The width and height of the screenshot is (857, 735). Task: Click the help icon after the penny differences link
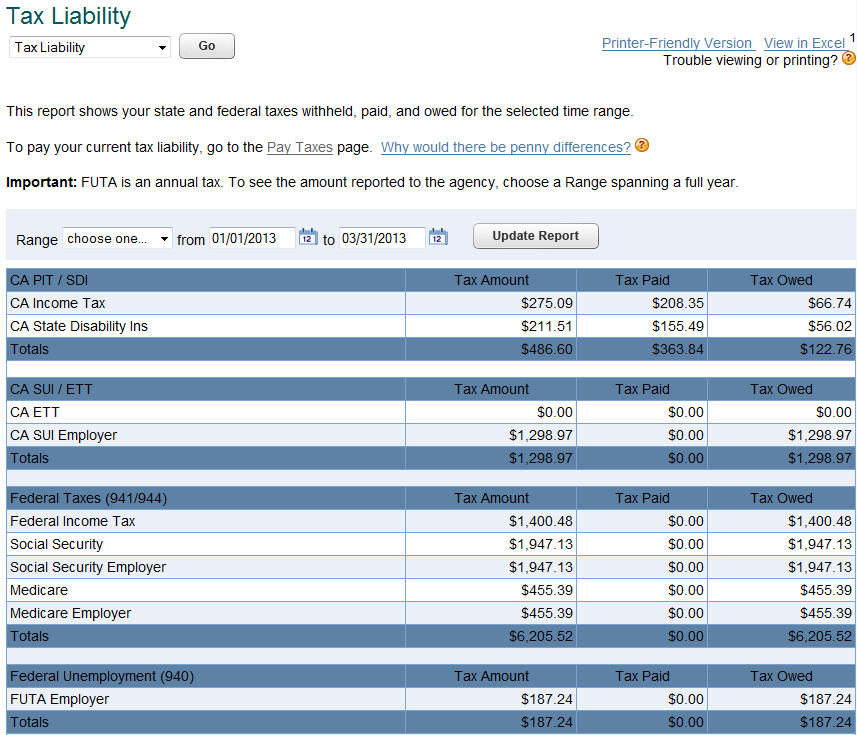tap(641, 146)
